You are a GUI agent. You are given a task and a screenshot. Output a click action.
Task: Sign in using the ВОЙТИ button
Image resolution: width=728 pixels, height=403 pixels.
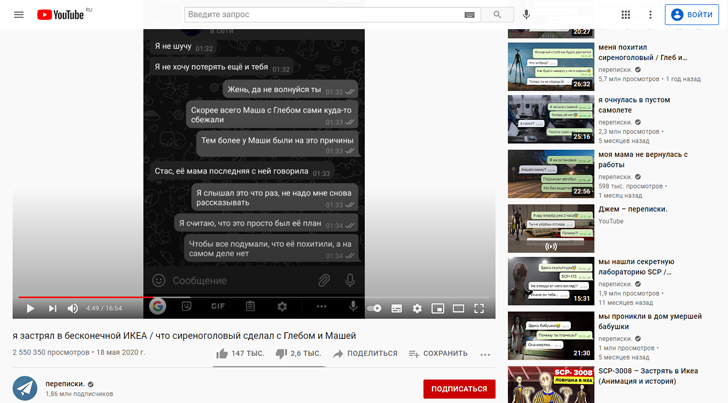[696, 15]
